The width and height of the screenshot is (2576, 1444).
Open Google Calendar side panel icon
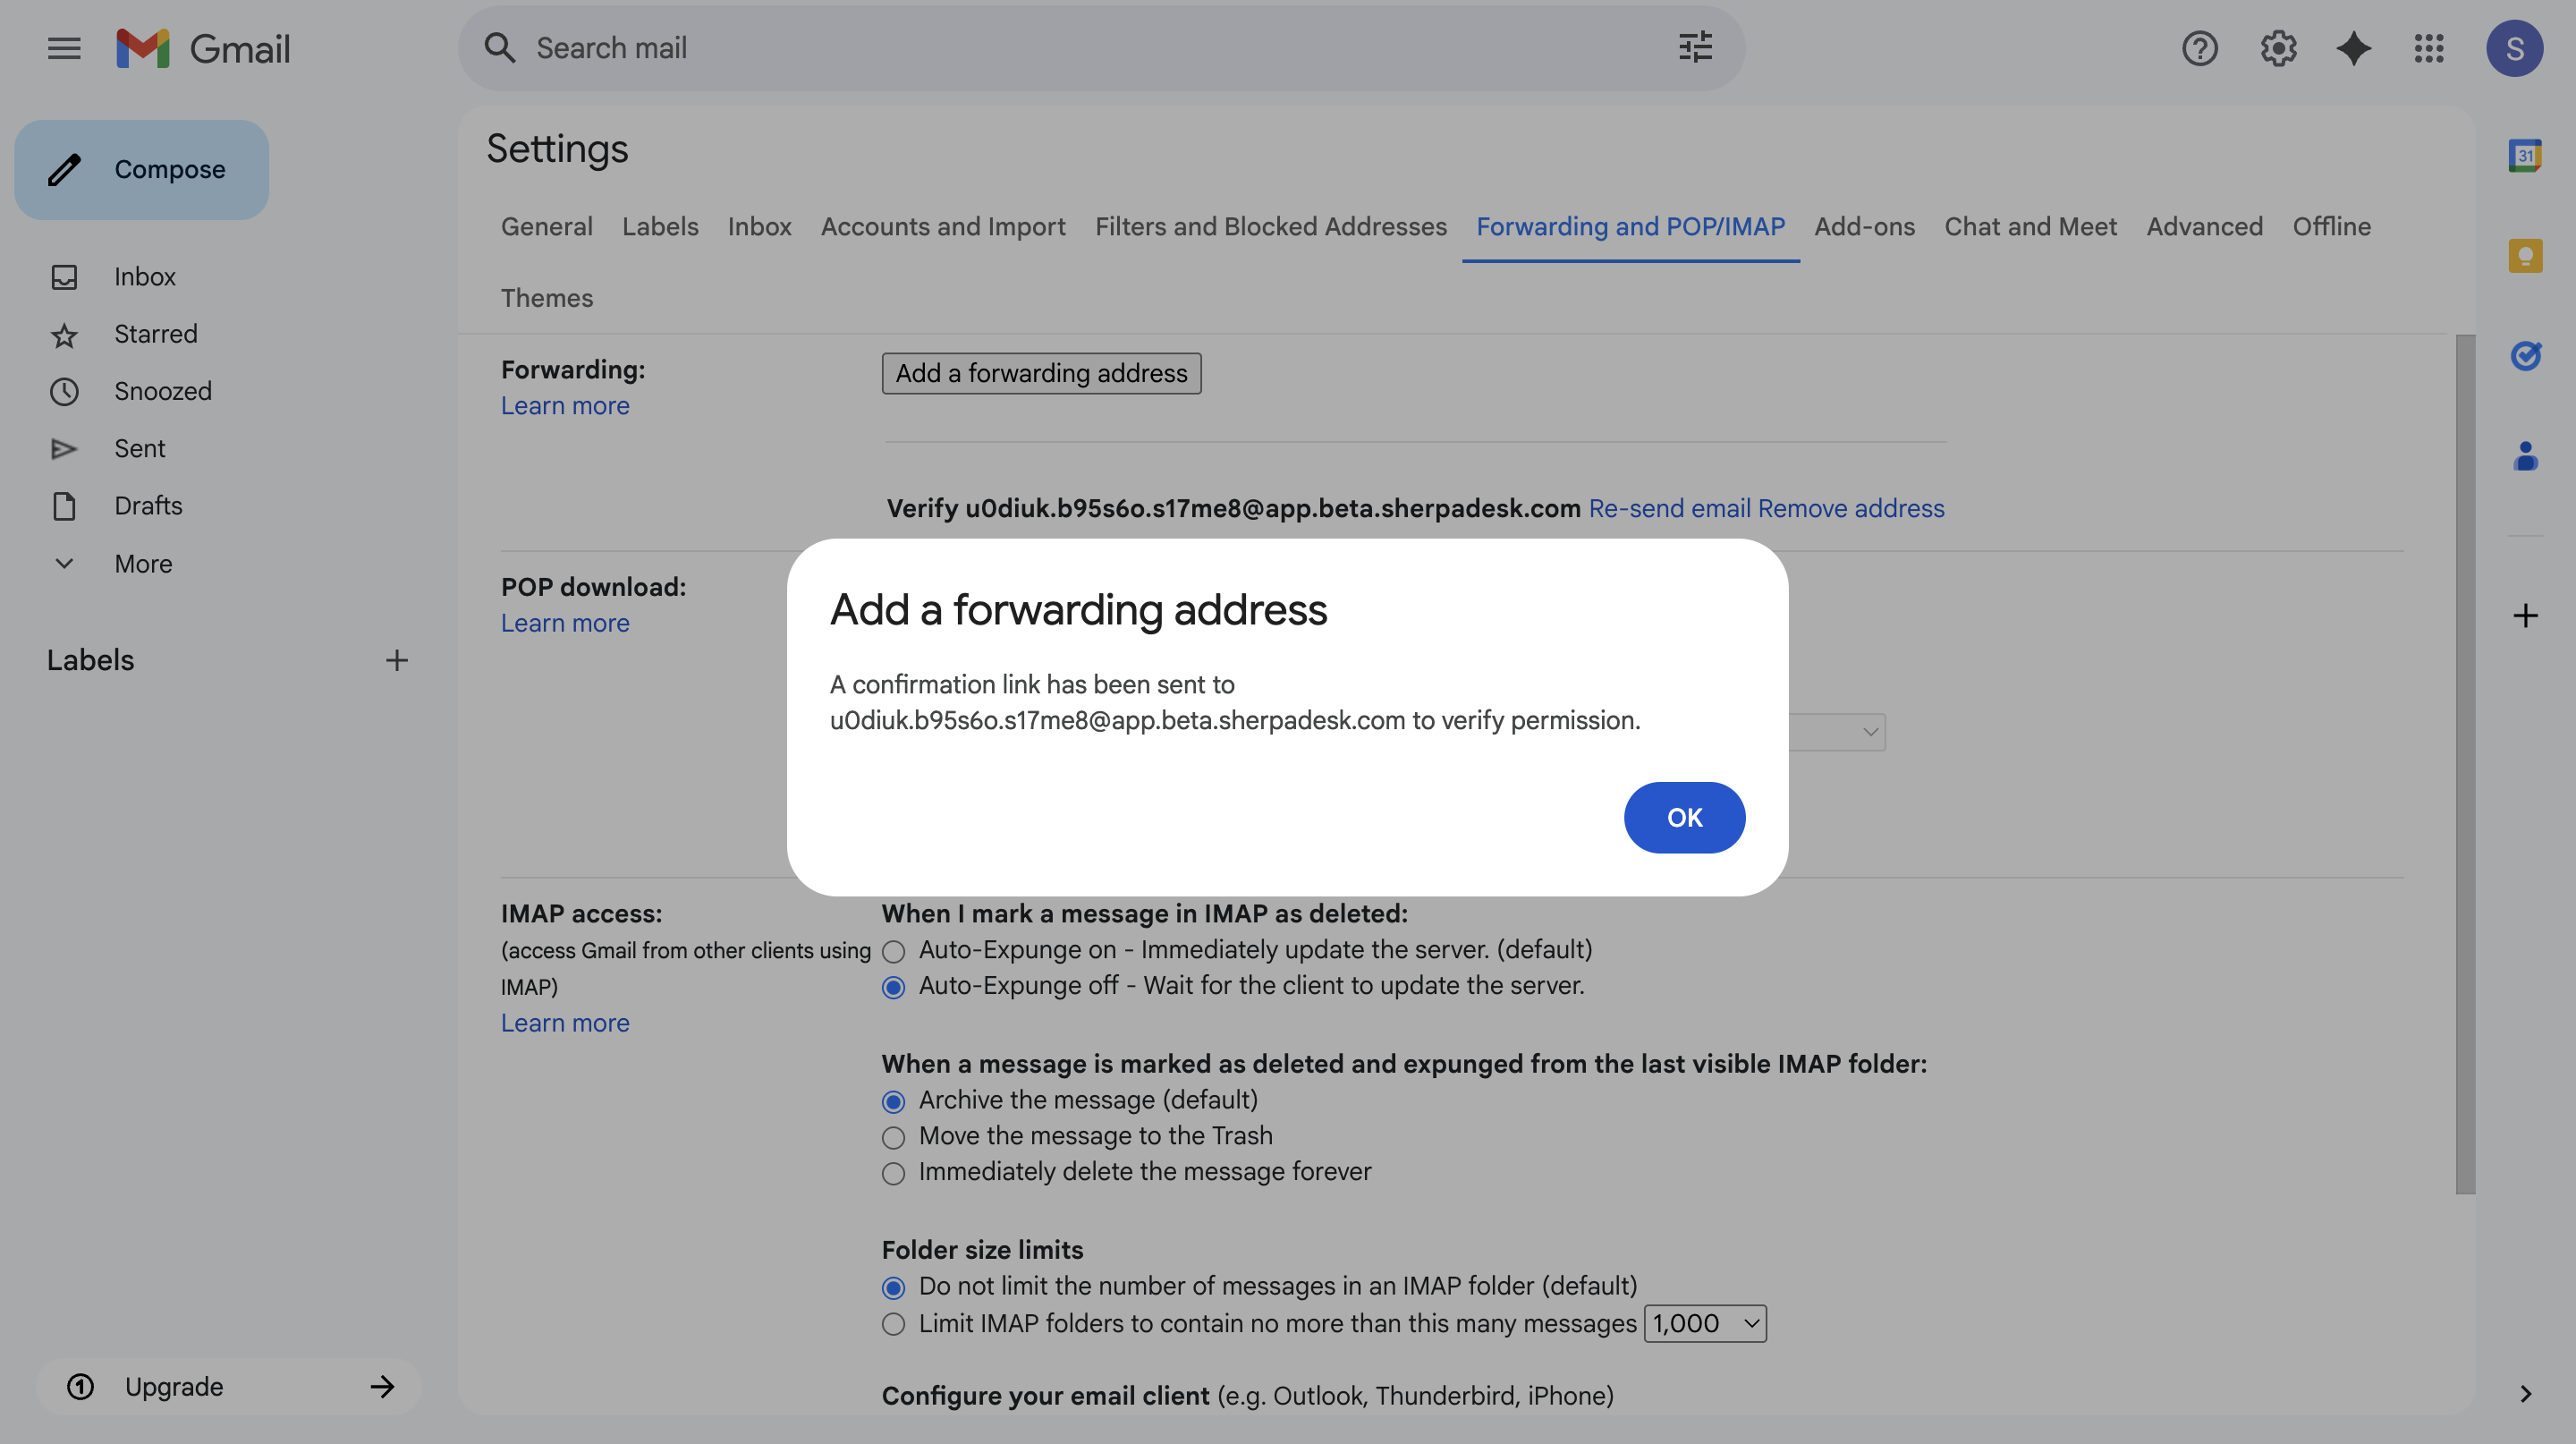tap(2525, 156)
